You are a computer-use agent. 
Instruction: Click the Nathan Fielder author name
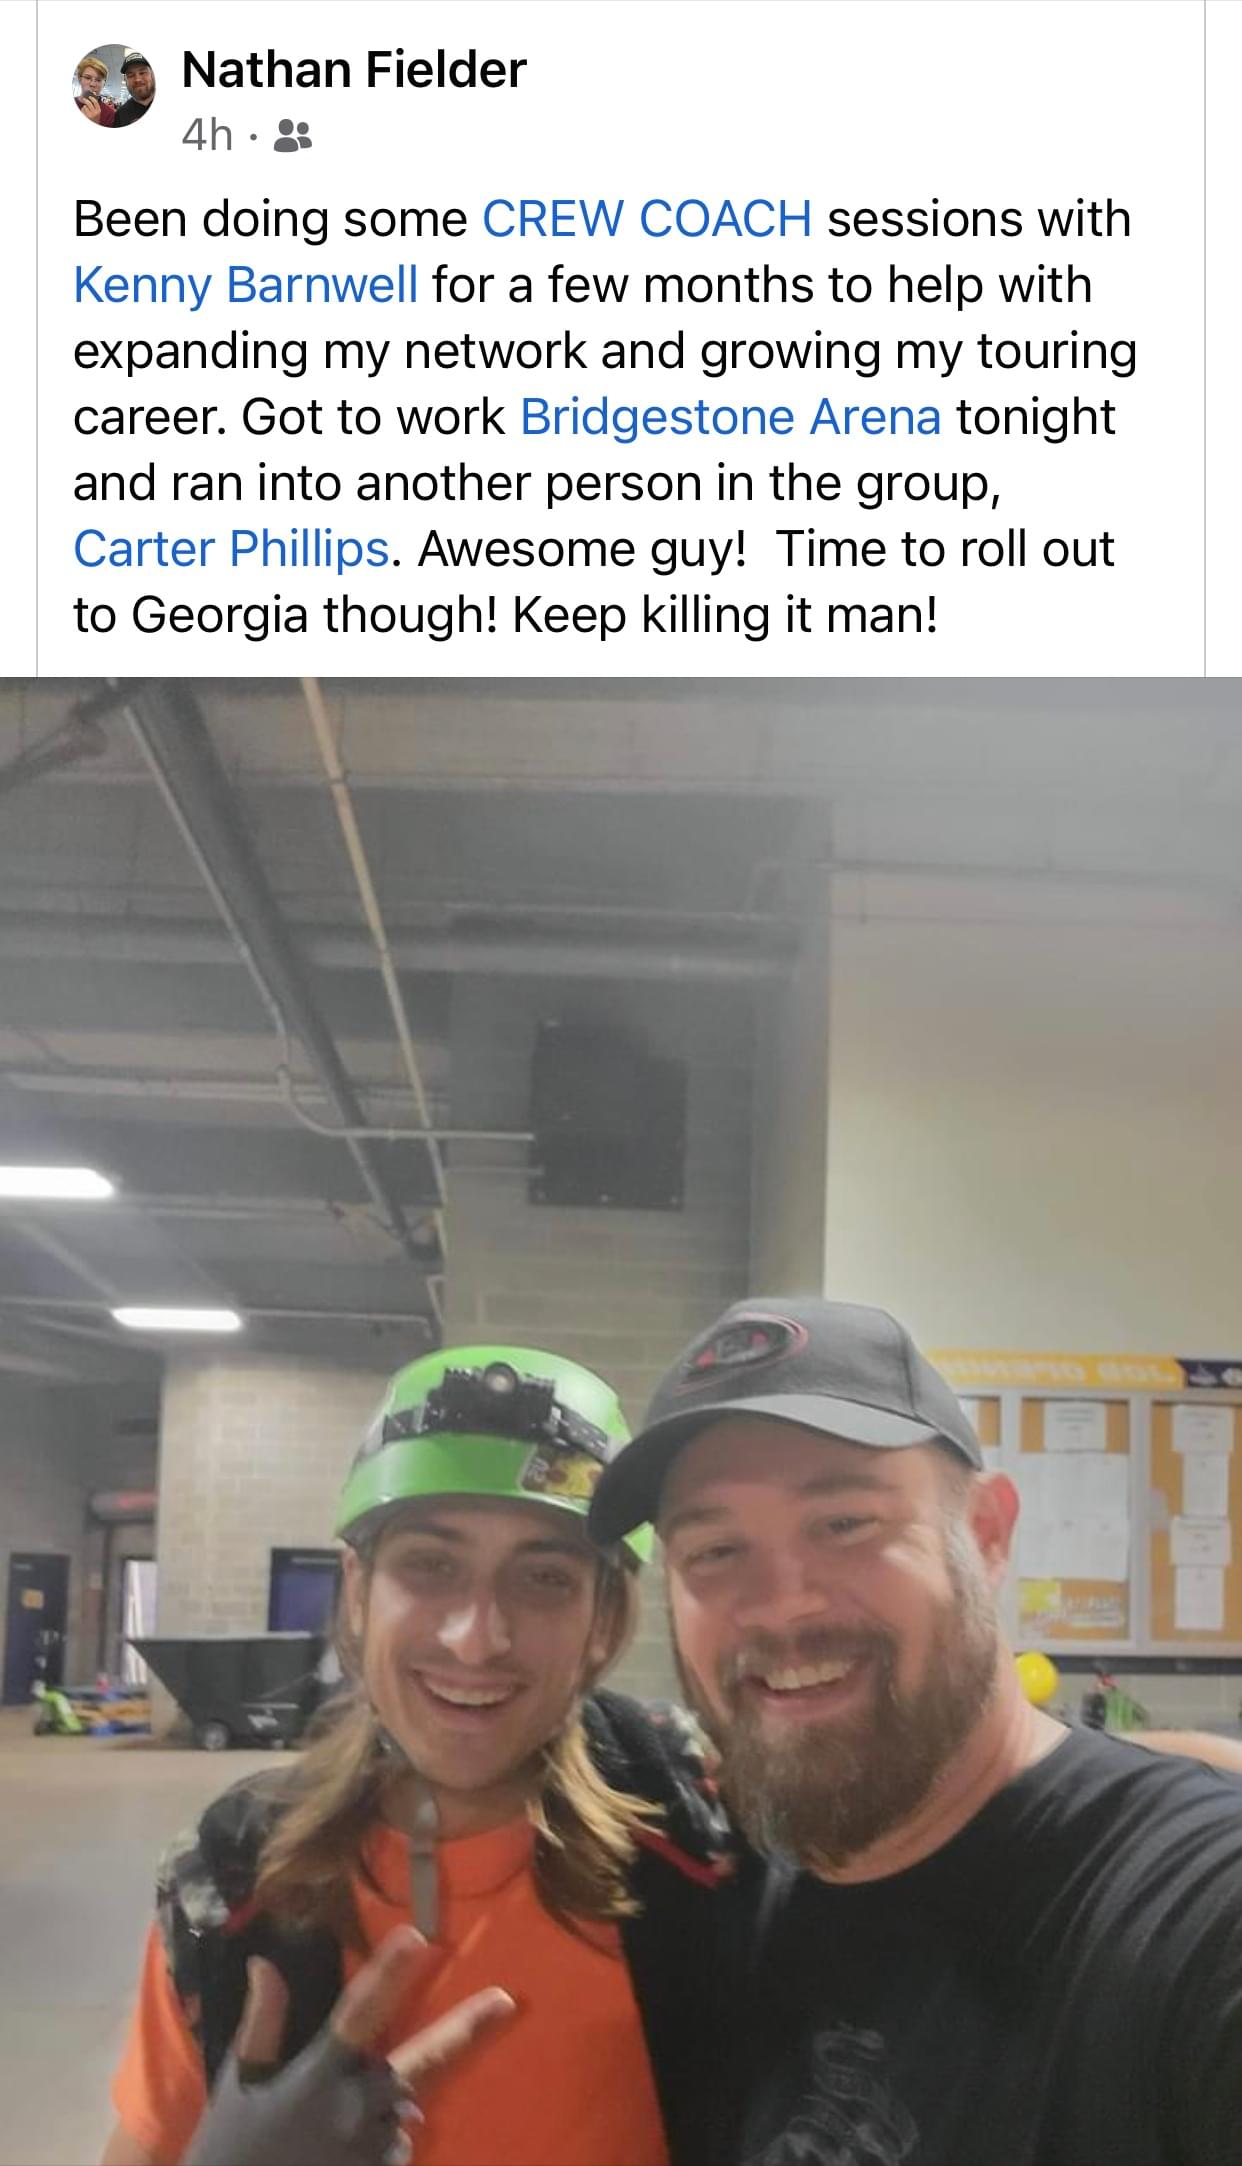[354, 70]
